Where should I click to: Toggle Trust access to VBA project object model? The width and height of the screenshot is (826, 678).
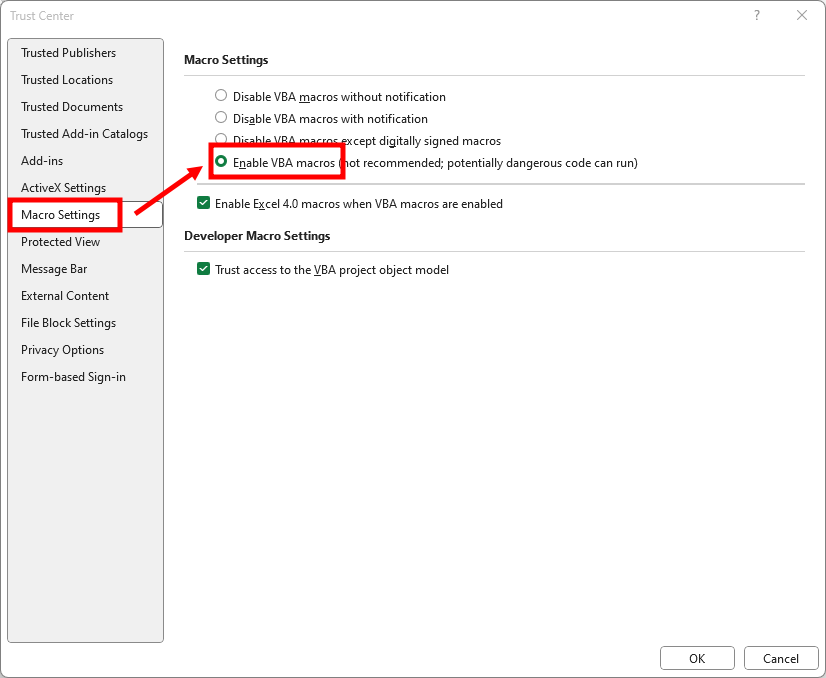203,269
